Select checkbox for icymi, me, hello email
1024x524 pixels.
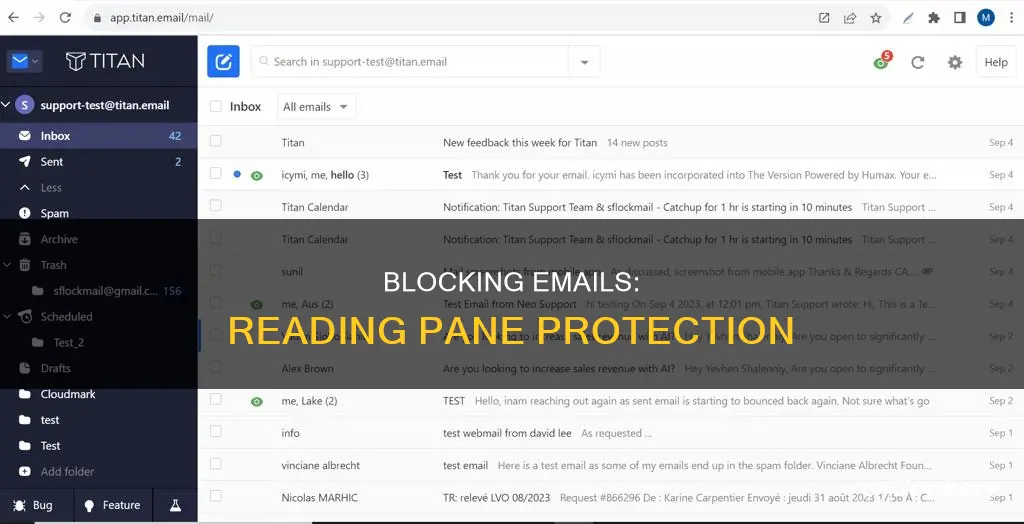point(216,173)
